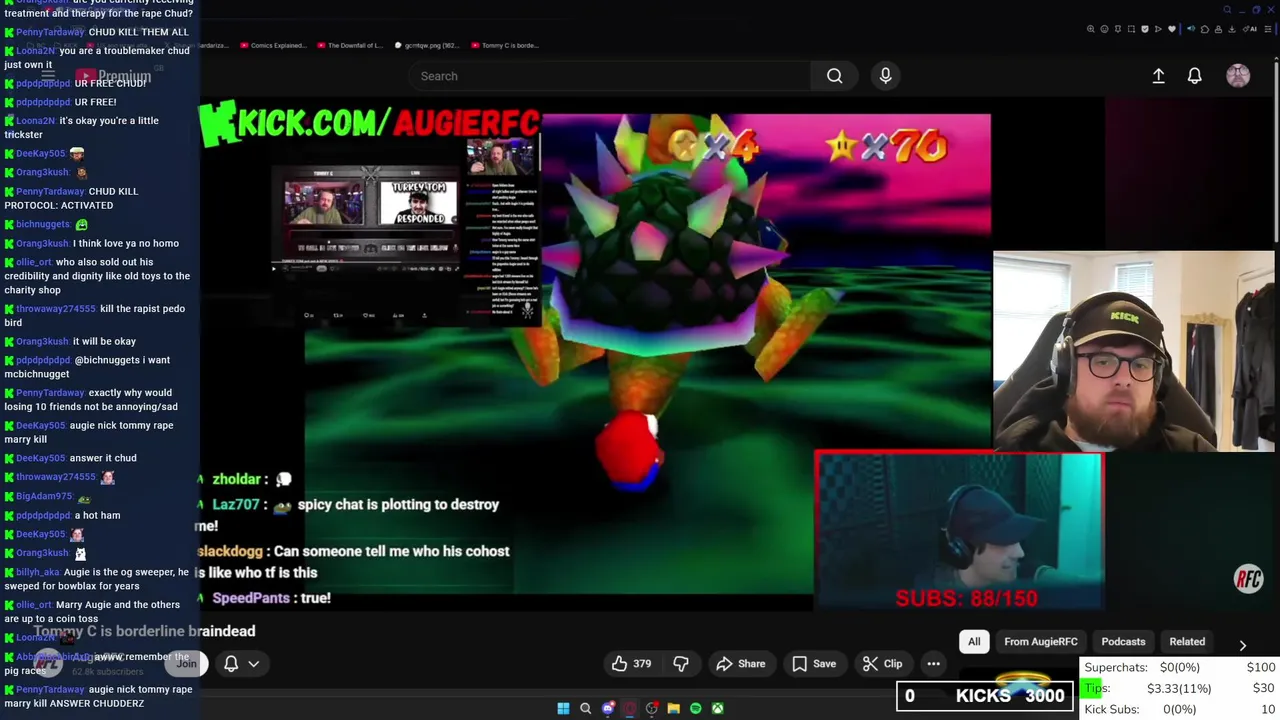Open the browser easy-setup sliders icon

pyautogui.click(x=1268, y=29)
